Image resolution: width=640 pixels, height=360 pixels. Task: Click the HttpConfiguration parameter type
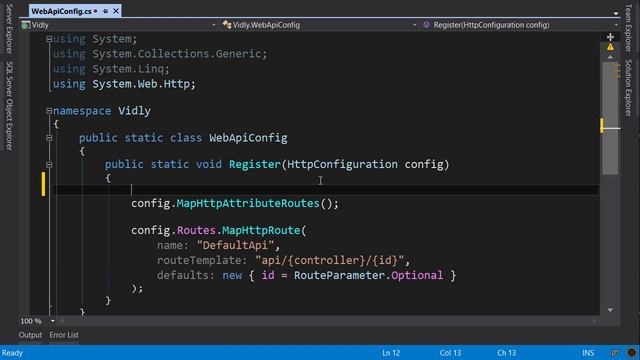click(342, 164)
